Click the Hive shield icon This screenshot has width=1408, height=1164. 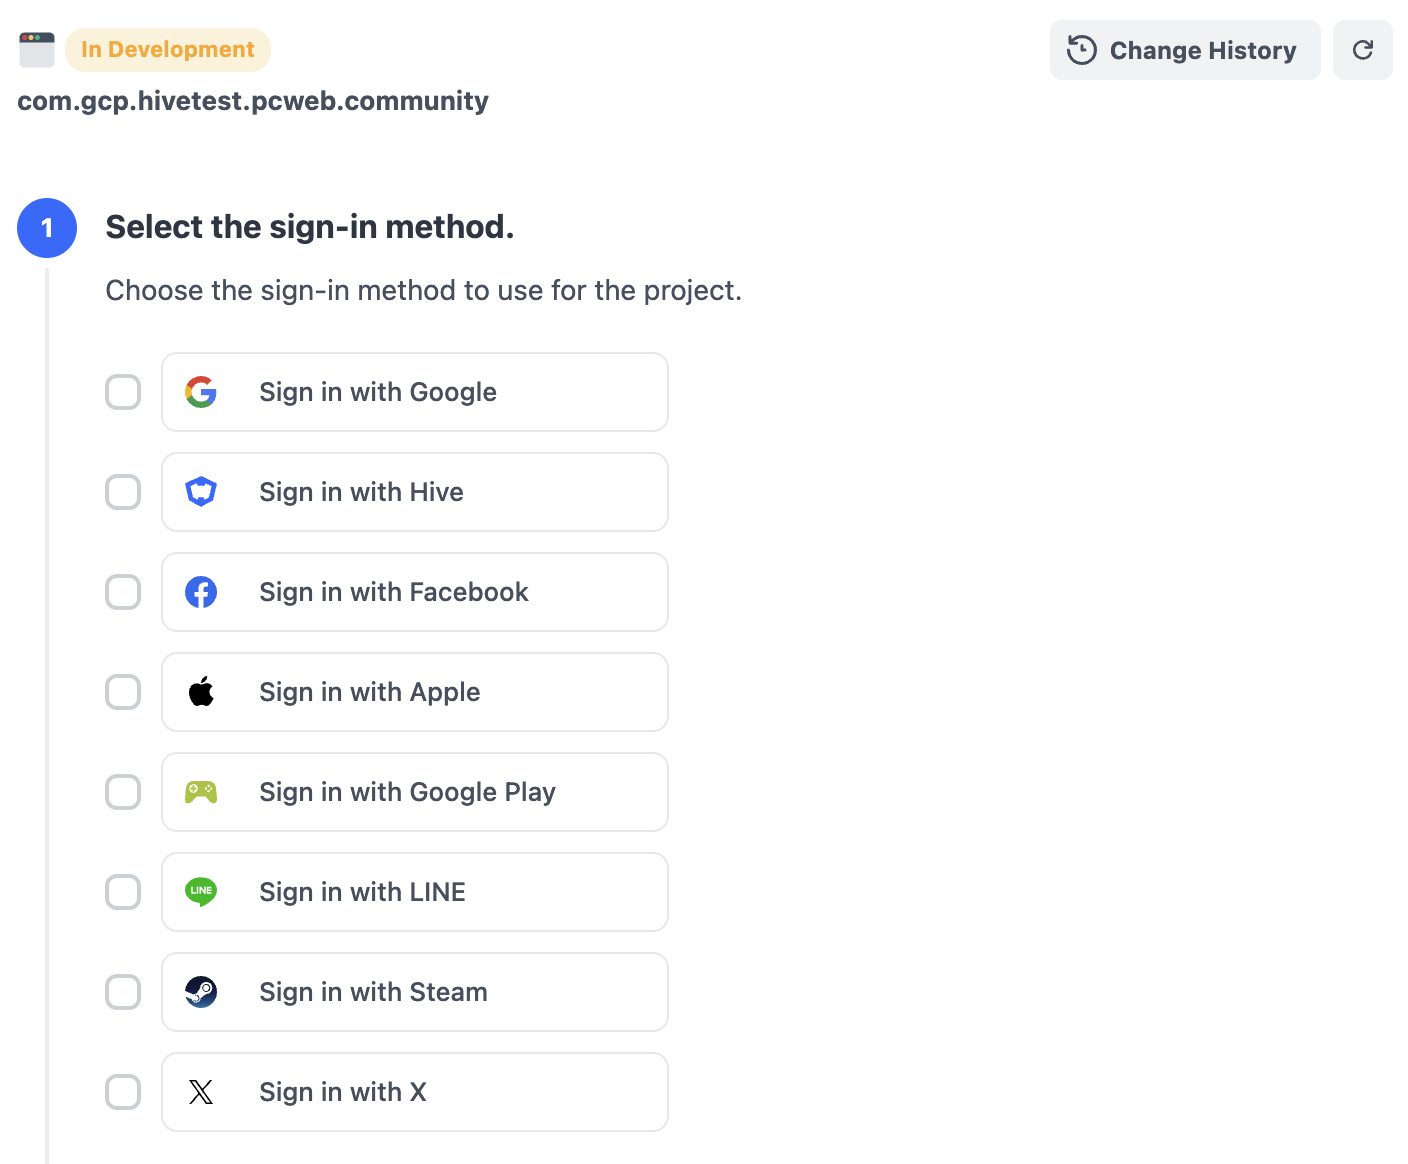click(201, 492)
